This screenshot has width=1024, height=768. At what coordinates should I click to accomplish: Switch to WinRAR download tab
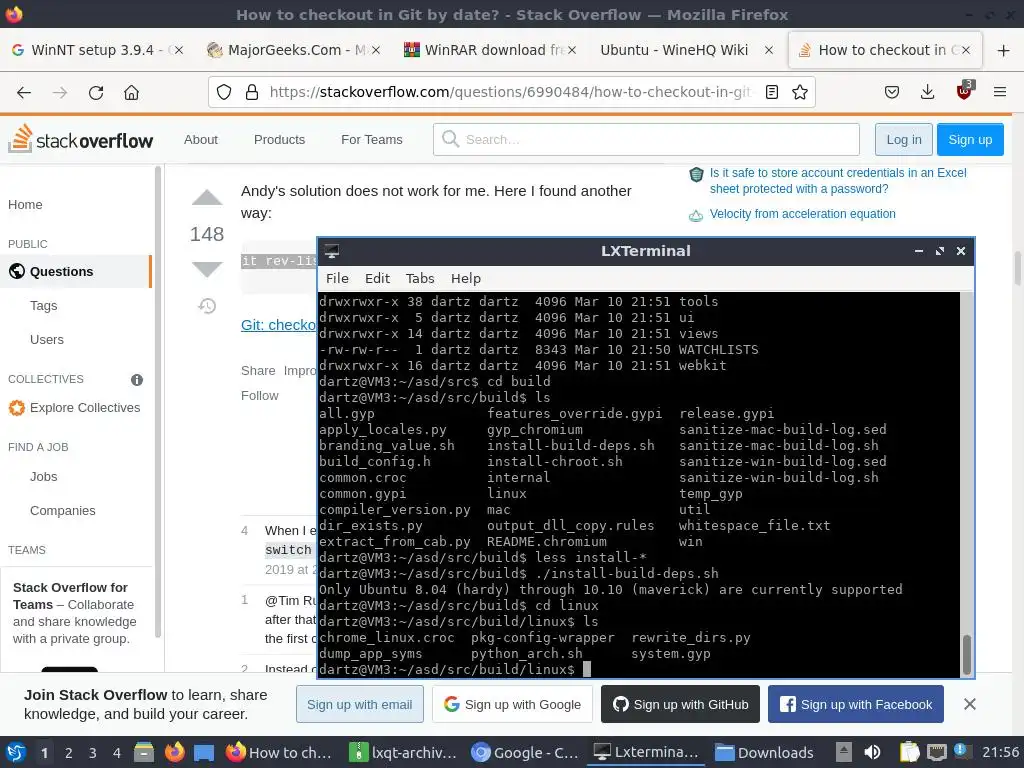(490, 50)
